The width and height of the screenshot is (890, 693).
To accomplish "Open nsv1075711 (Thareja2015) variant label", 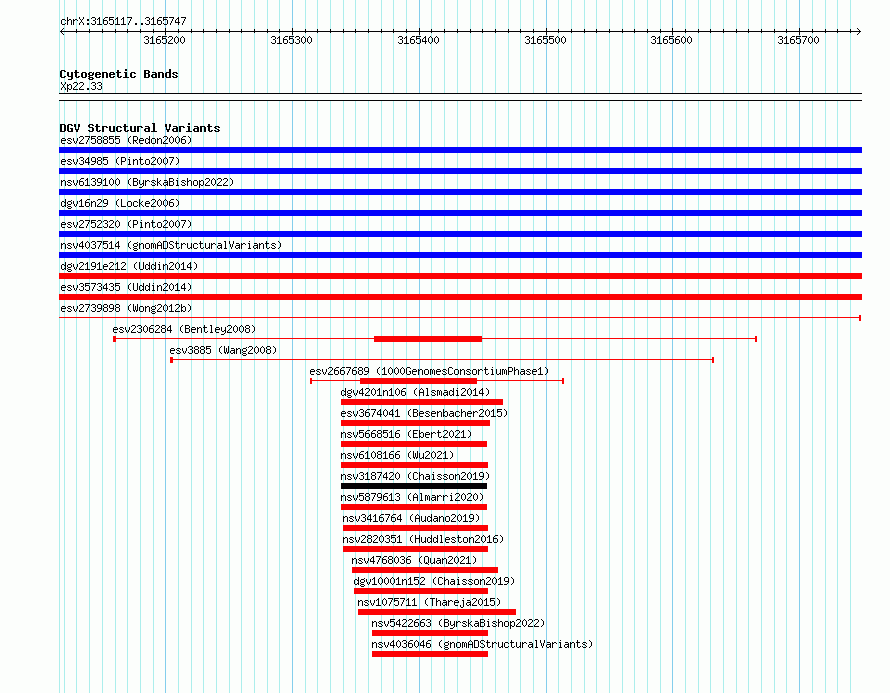I will (x=429, y=602).
